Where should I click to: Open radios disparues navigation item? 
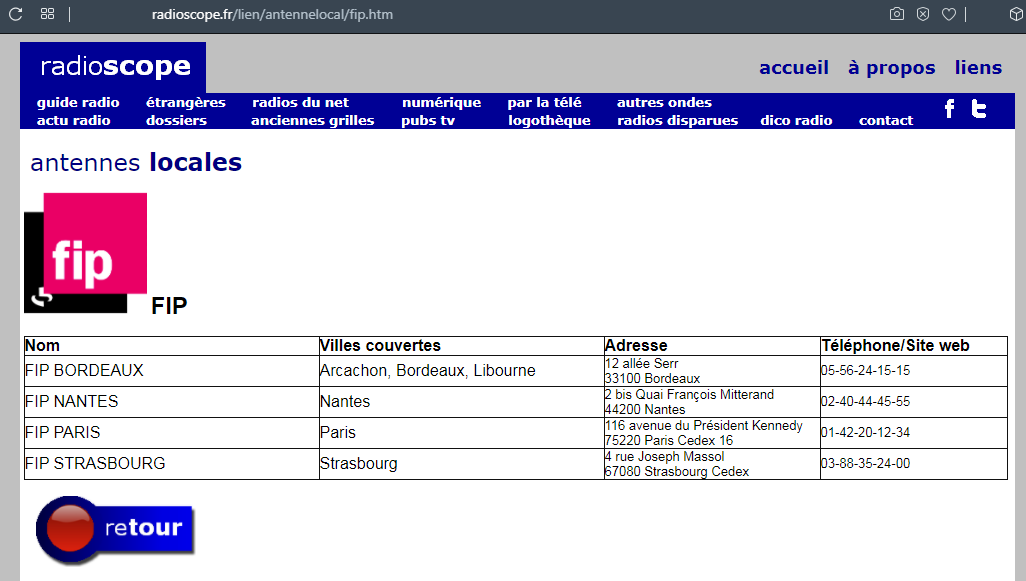(x=677, y=120)
